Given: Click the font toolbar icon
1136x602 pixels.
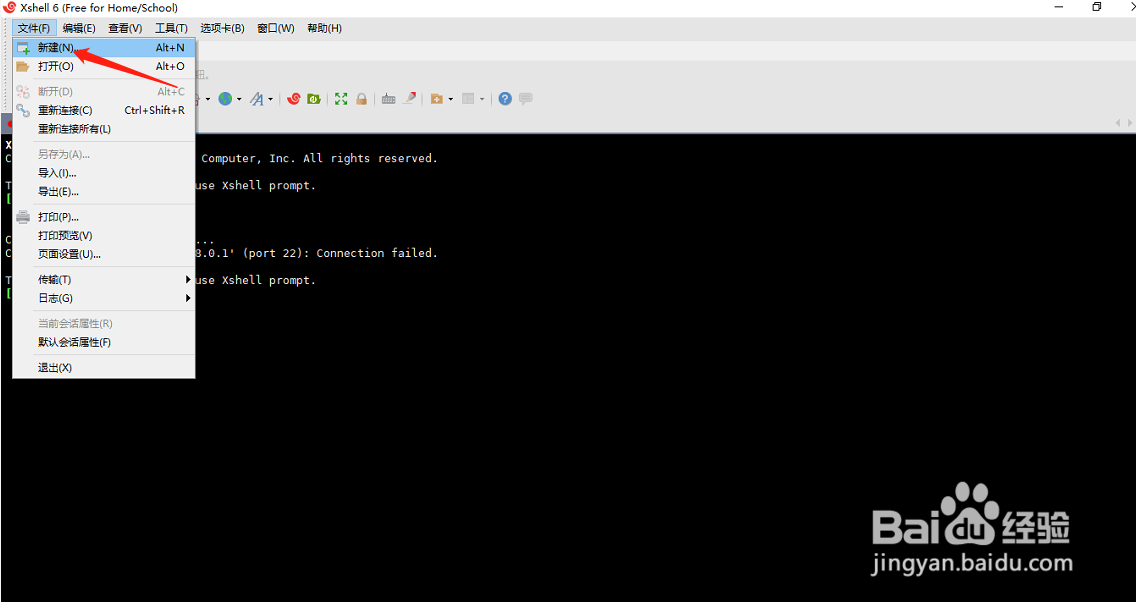Looking at the screenshot, I should click(x=257, y=99).
